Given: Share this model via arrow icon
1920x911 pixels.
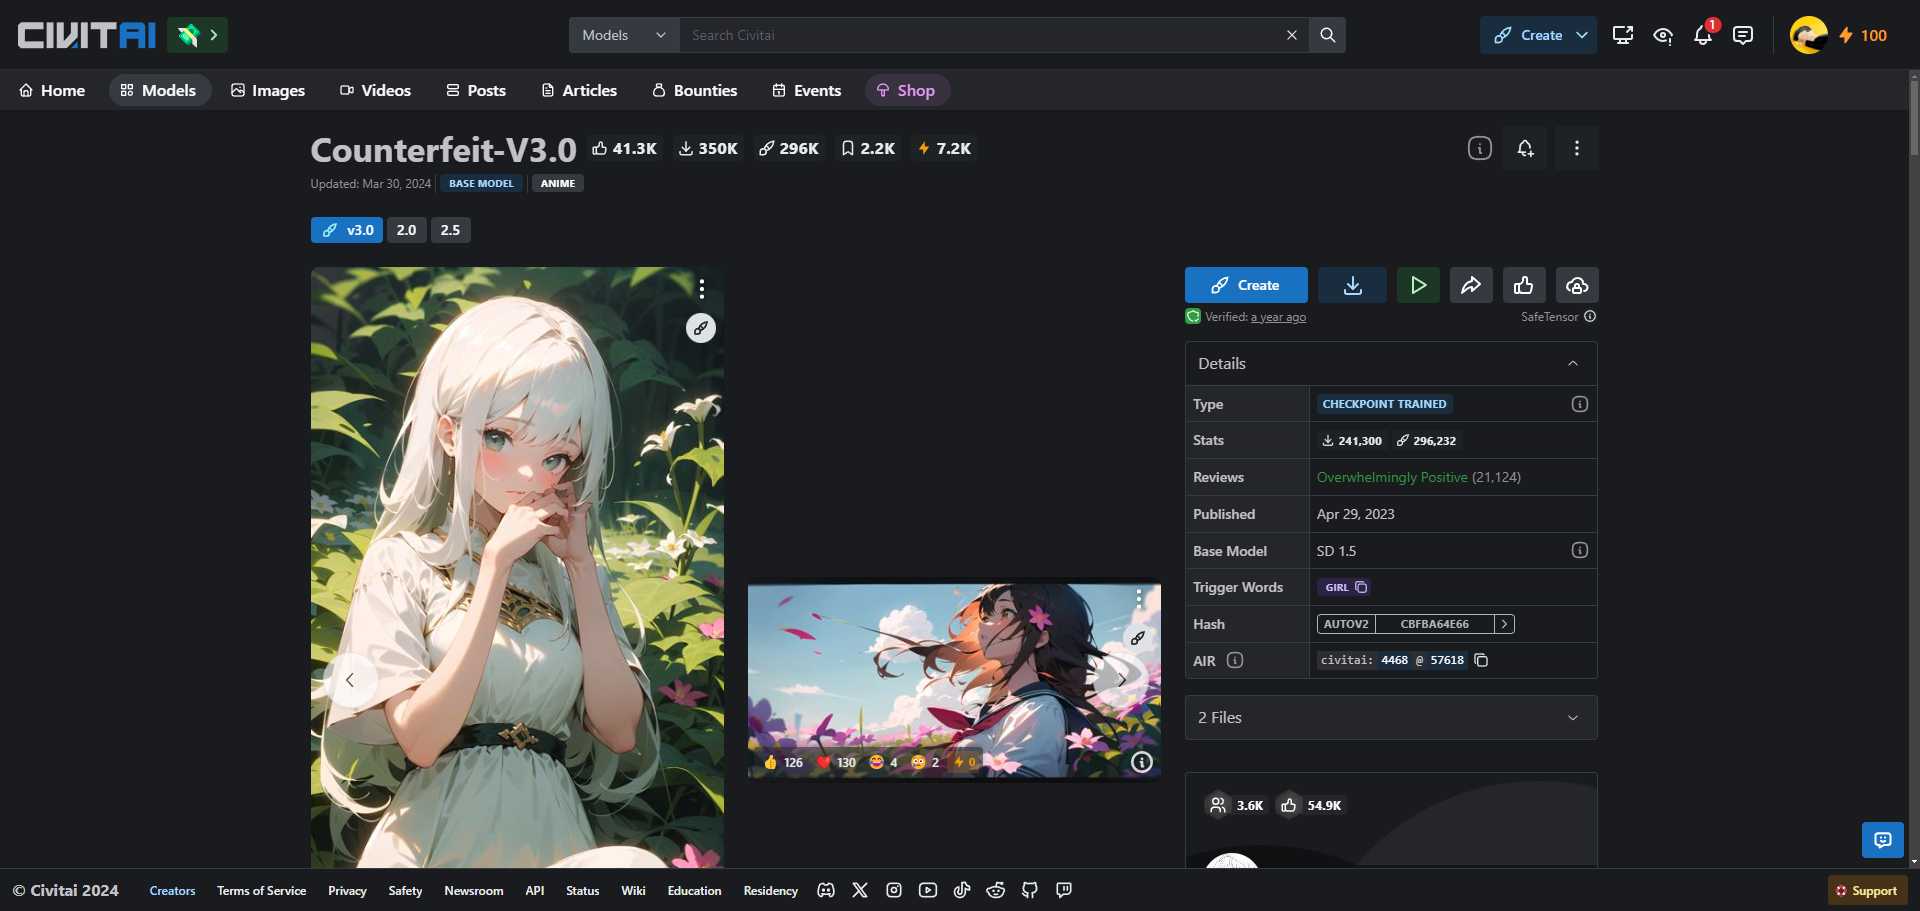Looking at the screenshot, I should coord(1471,285).
